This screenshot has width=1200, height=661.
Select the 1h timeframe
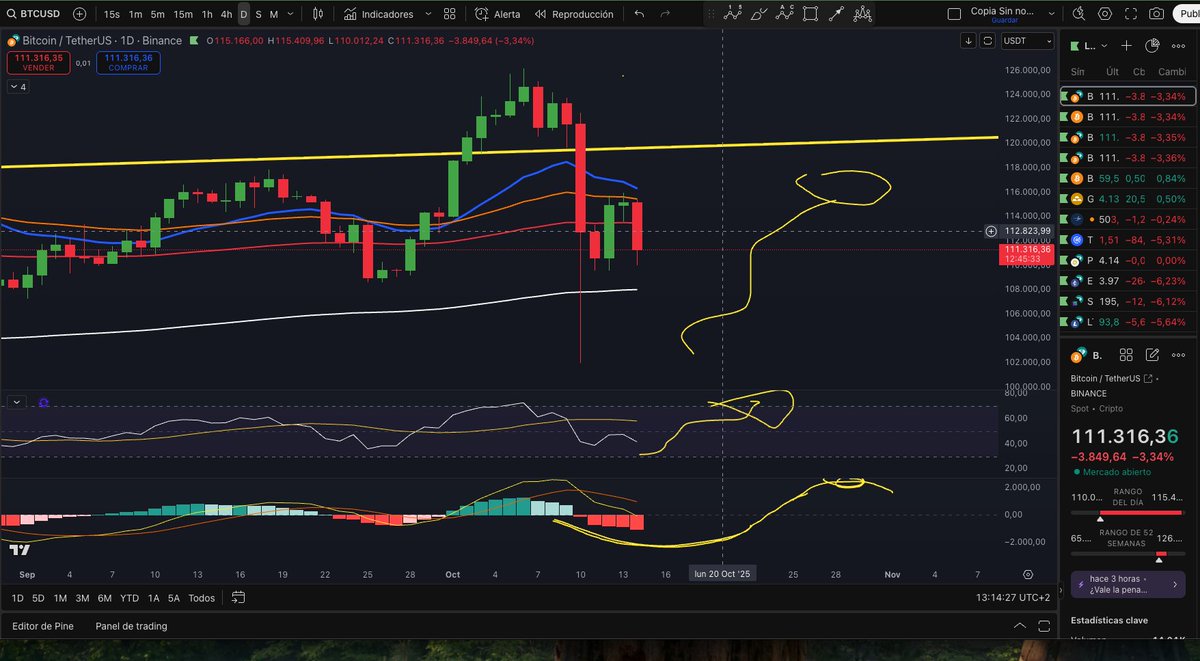coord(207,15)
